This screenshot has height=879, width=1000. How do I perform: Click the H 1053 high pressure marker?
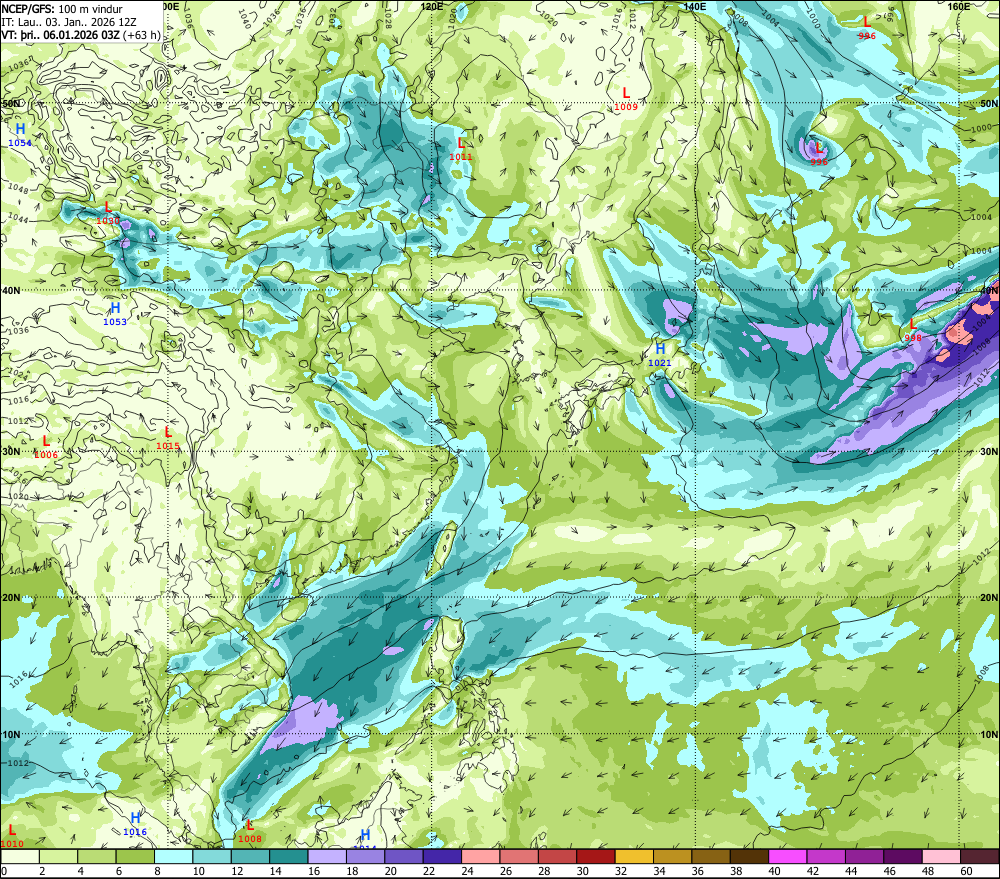[x=115, y=314]
